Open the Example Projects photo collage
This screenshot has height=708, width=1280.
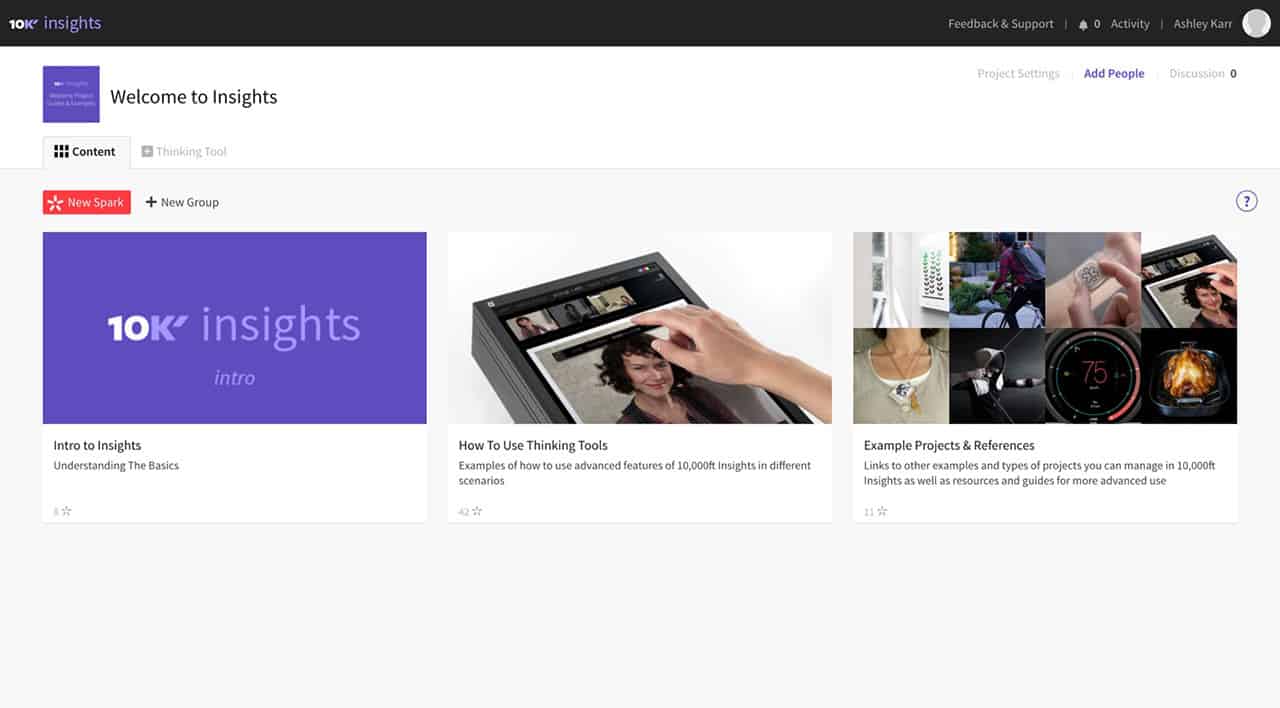[1045, 328]
